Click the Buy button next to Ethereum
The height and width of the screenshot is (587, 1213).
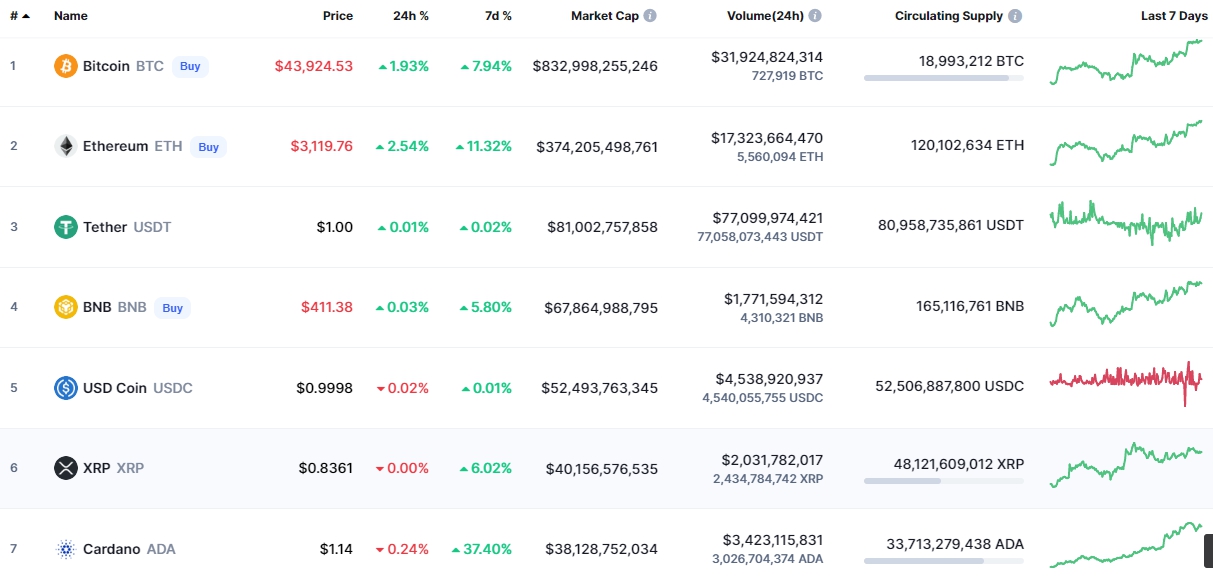tap(208, 146)
